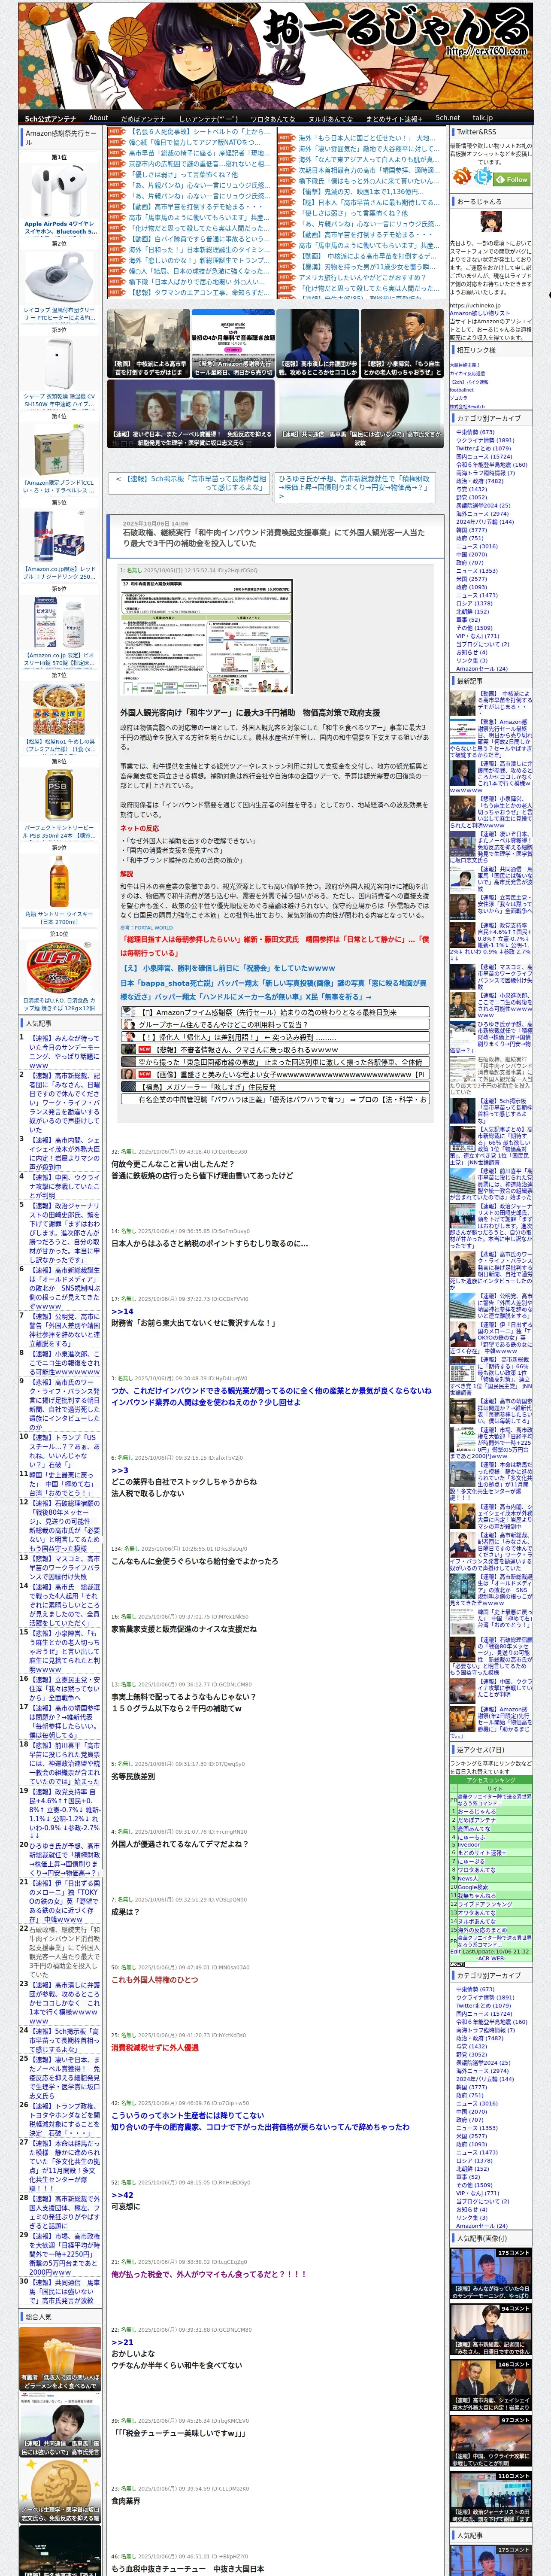Open category ロシア (1378)

pos(474,603)
